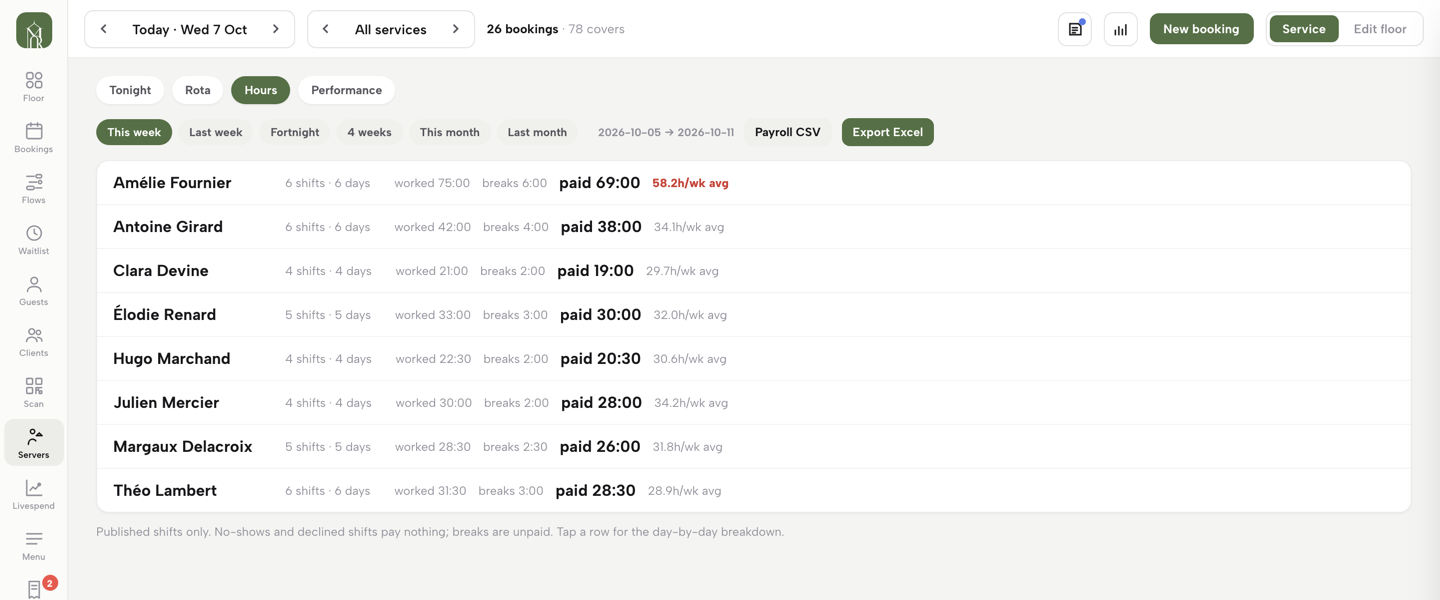The image size is (1440, 600).
Task: Open Bookings from the sidebar
Action: pyautogui.click(x=34, y=138)
